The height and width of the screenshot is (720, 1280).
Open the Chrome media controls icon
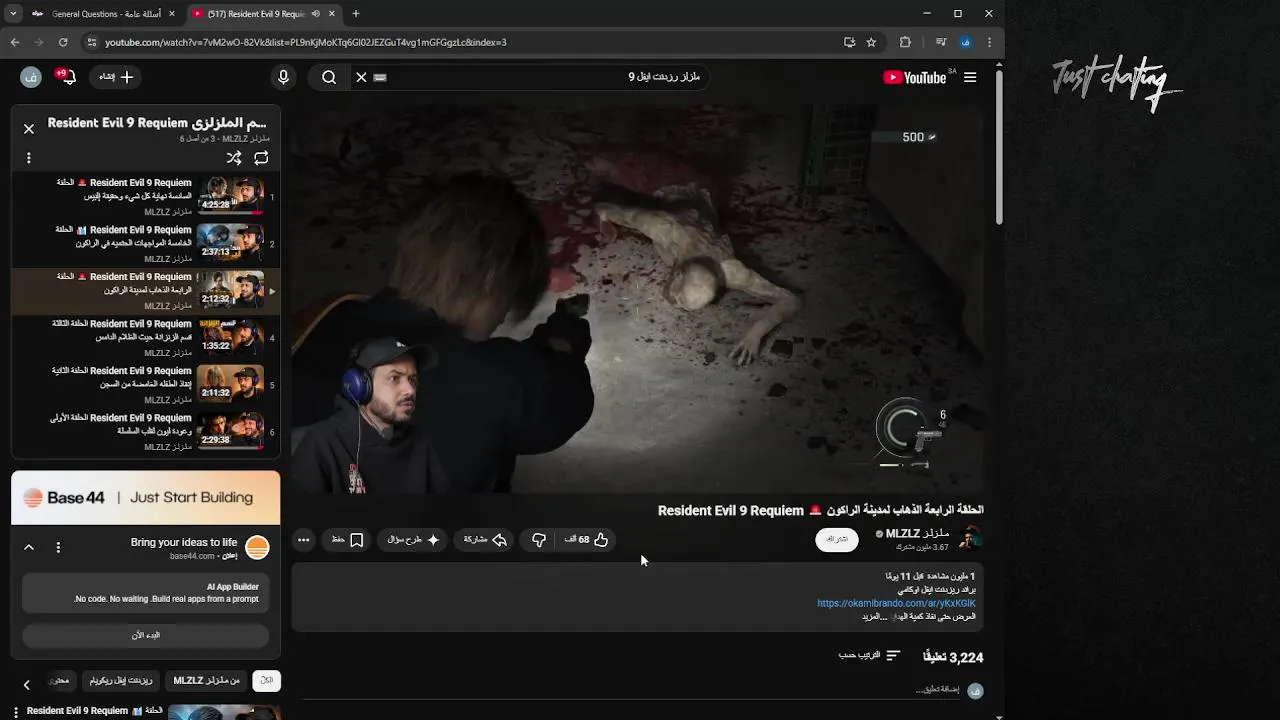pos(941,42)
